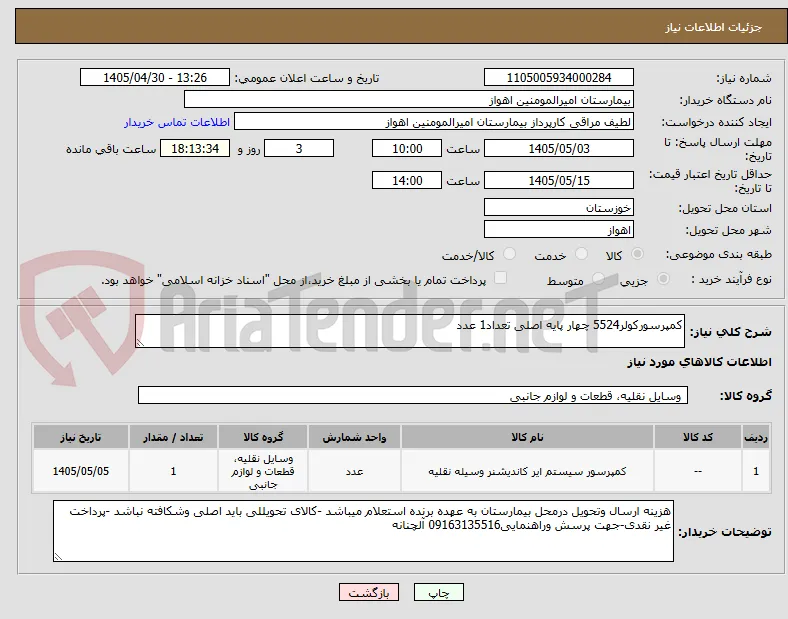This screenshot has height=619, width=788.
Task: Click the item code cell showing --
Action: 698,471
